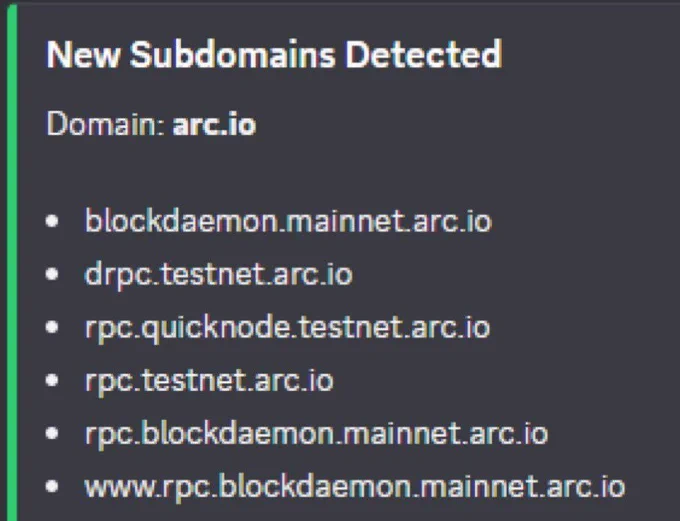This screenshot has height=521, width=680.
Task: Click bullet next to rpc.quicknode.testnet.arc.io
Action: coord(52,327)
